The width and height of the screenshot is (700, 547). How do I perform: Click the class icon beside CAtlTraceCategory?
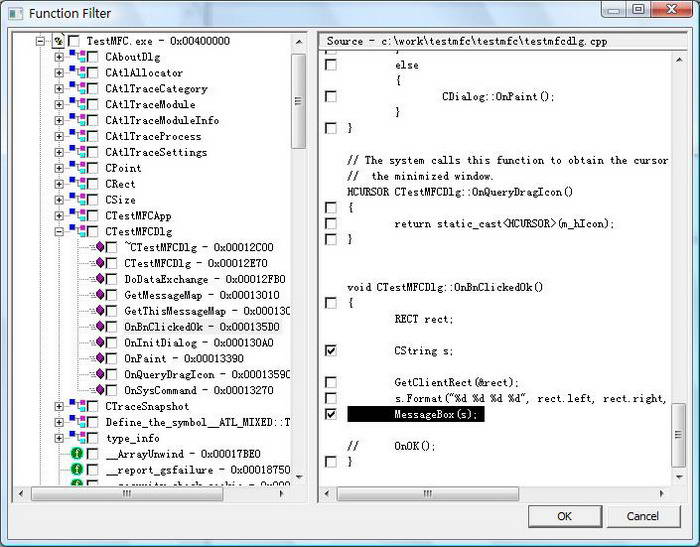click(x=77, y=88)
